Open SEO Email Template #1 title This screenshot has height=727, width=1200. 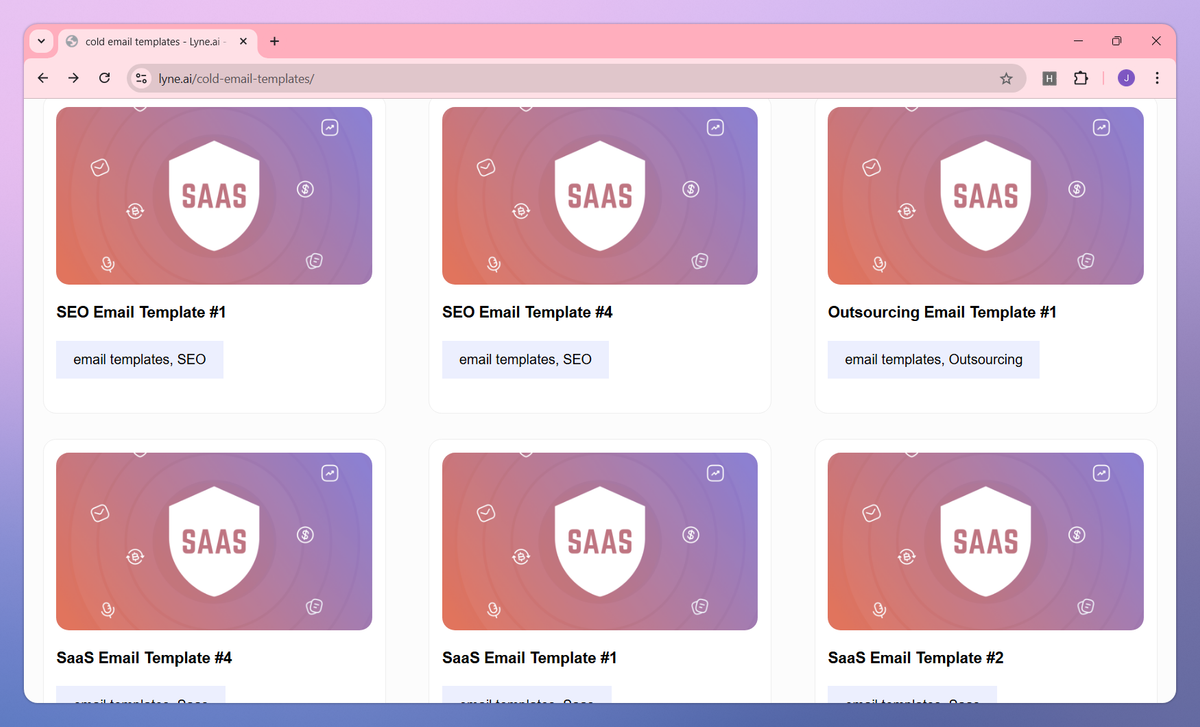tap(141, 312)
